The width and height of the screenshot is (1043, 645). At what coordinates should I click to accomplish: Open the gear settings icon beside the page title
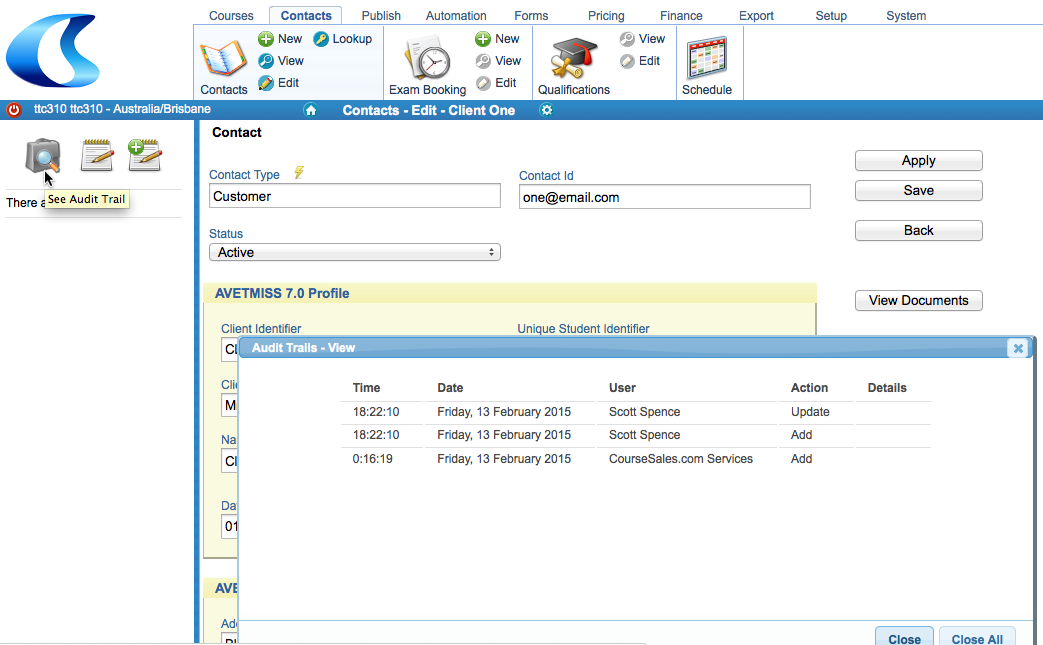point(546,110)
